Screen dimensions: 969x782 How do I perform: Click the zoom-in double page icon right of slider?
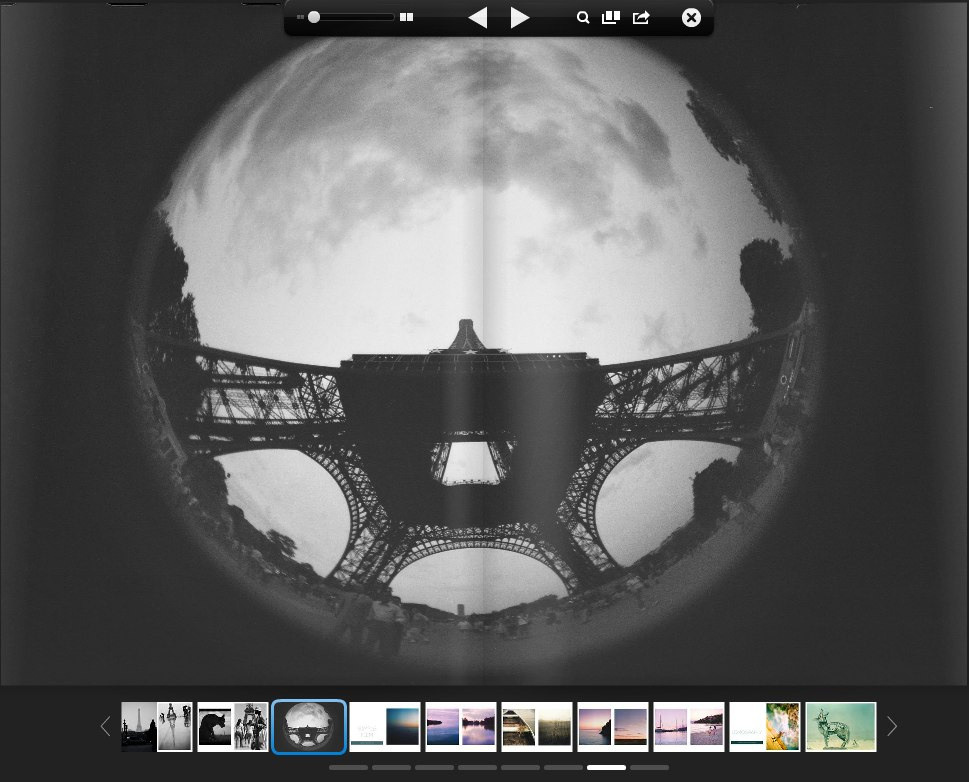(x=406, y=18)
